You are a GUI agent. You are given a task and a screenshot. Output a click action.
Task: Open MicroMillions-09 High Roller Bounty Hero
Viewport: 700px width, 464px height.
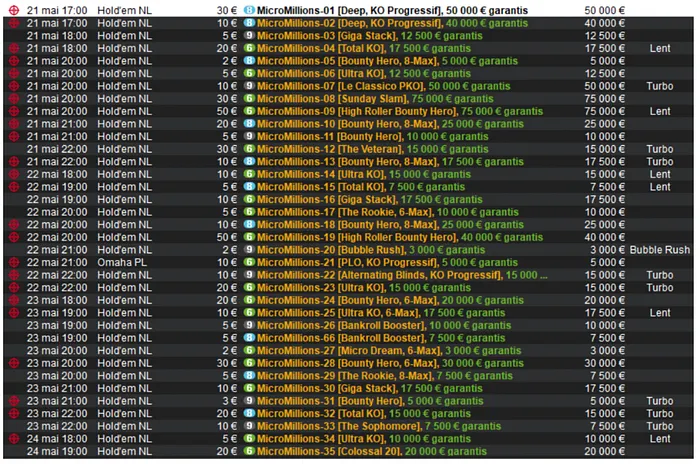pyautogui.click(x=400, y=111)
